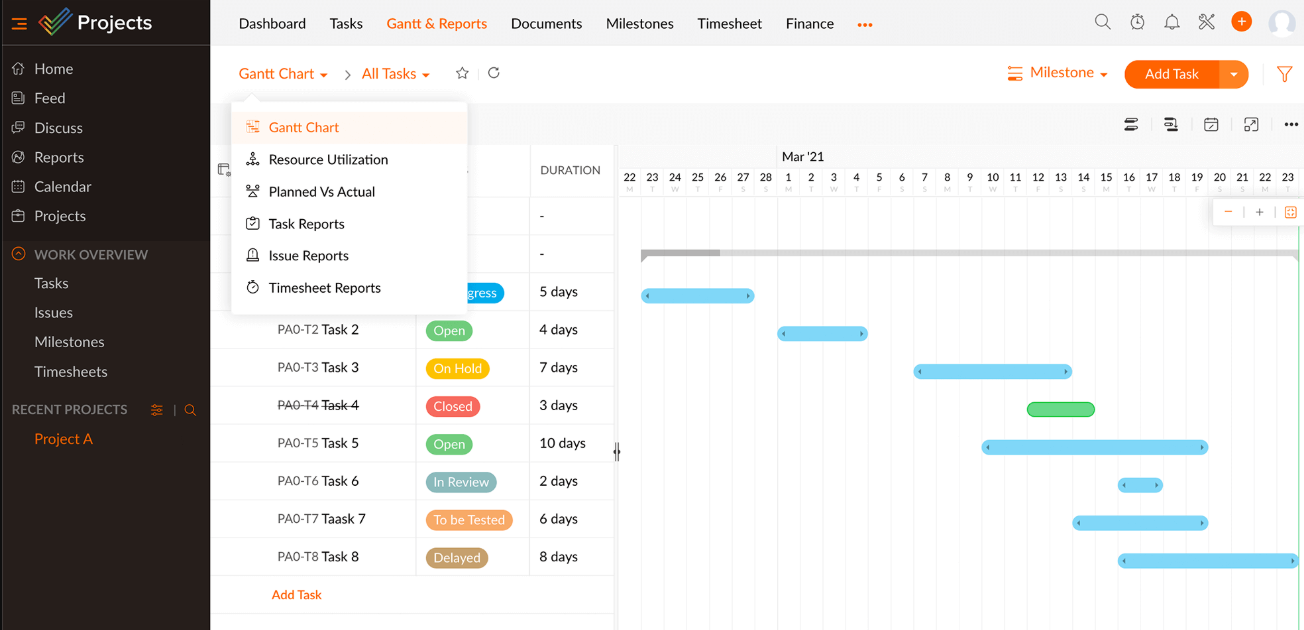The height and width of the screenshot is (630, 1304).
Task: Select Planned Vs Actual report
Action: [349, 191]
